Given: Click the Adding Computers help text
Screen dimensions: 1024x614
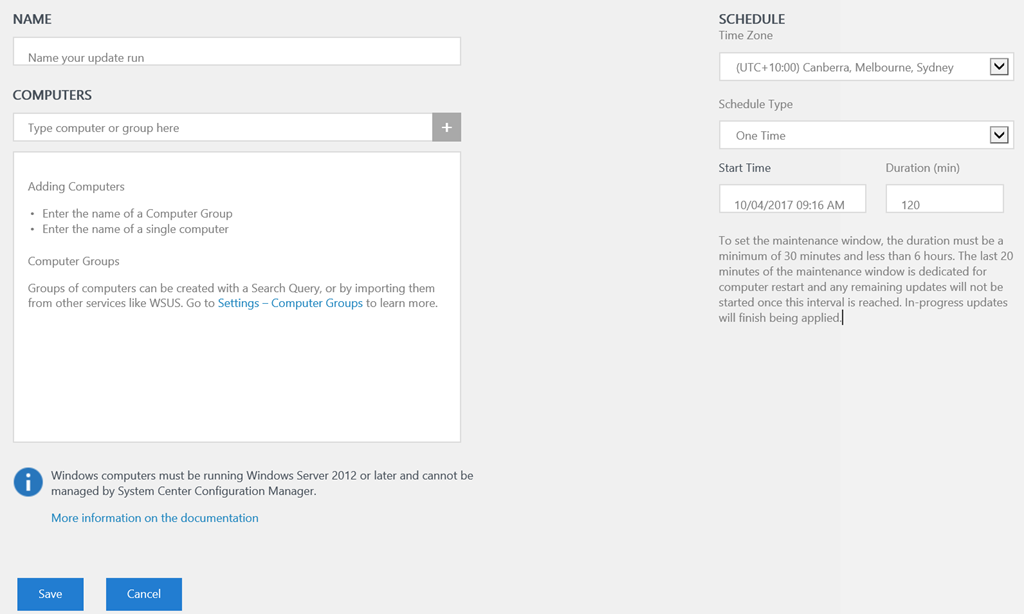Looking at the screenshot, I should click(x=76, y=187).
